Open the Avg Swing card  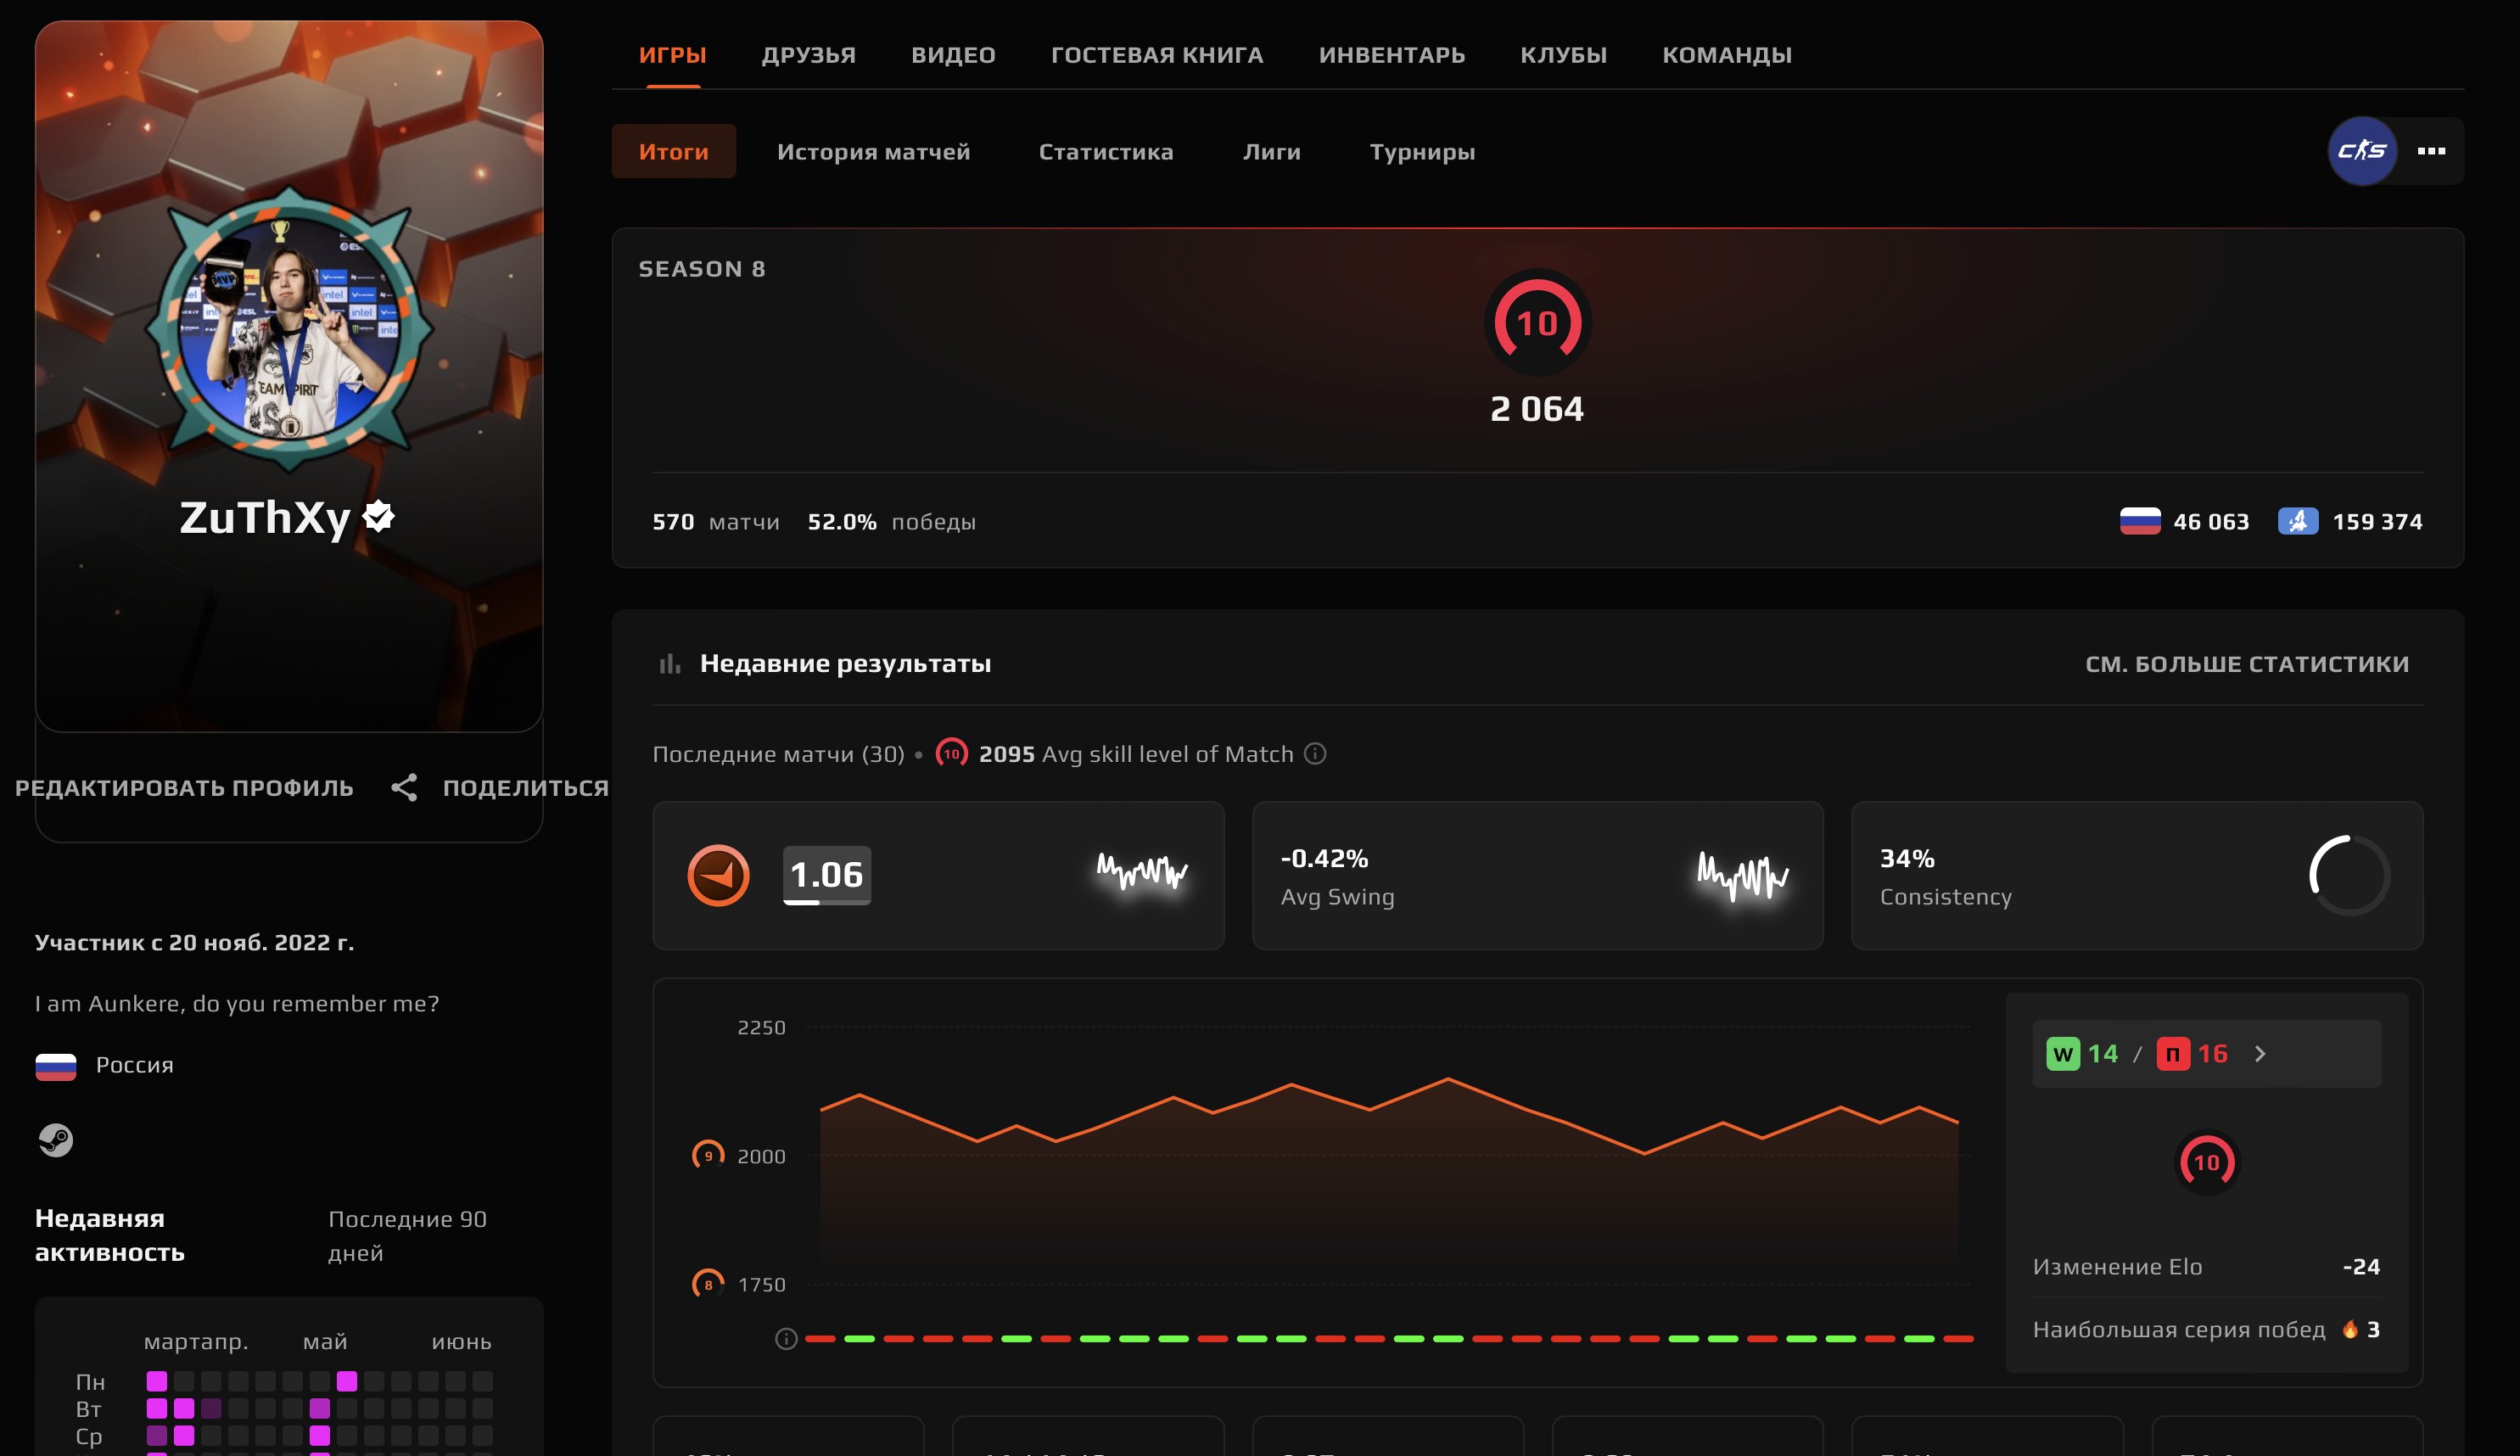(1537, 875)
